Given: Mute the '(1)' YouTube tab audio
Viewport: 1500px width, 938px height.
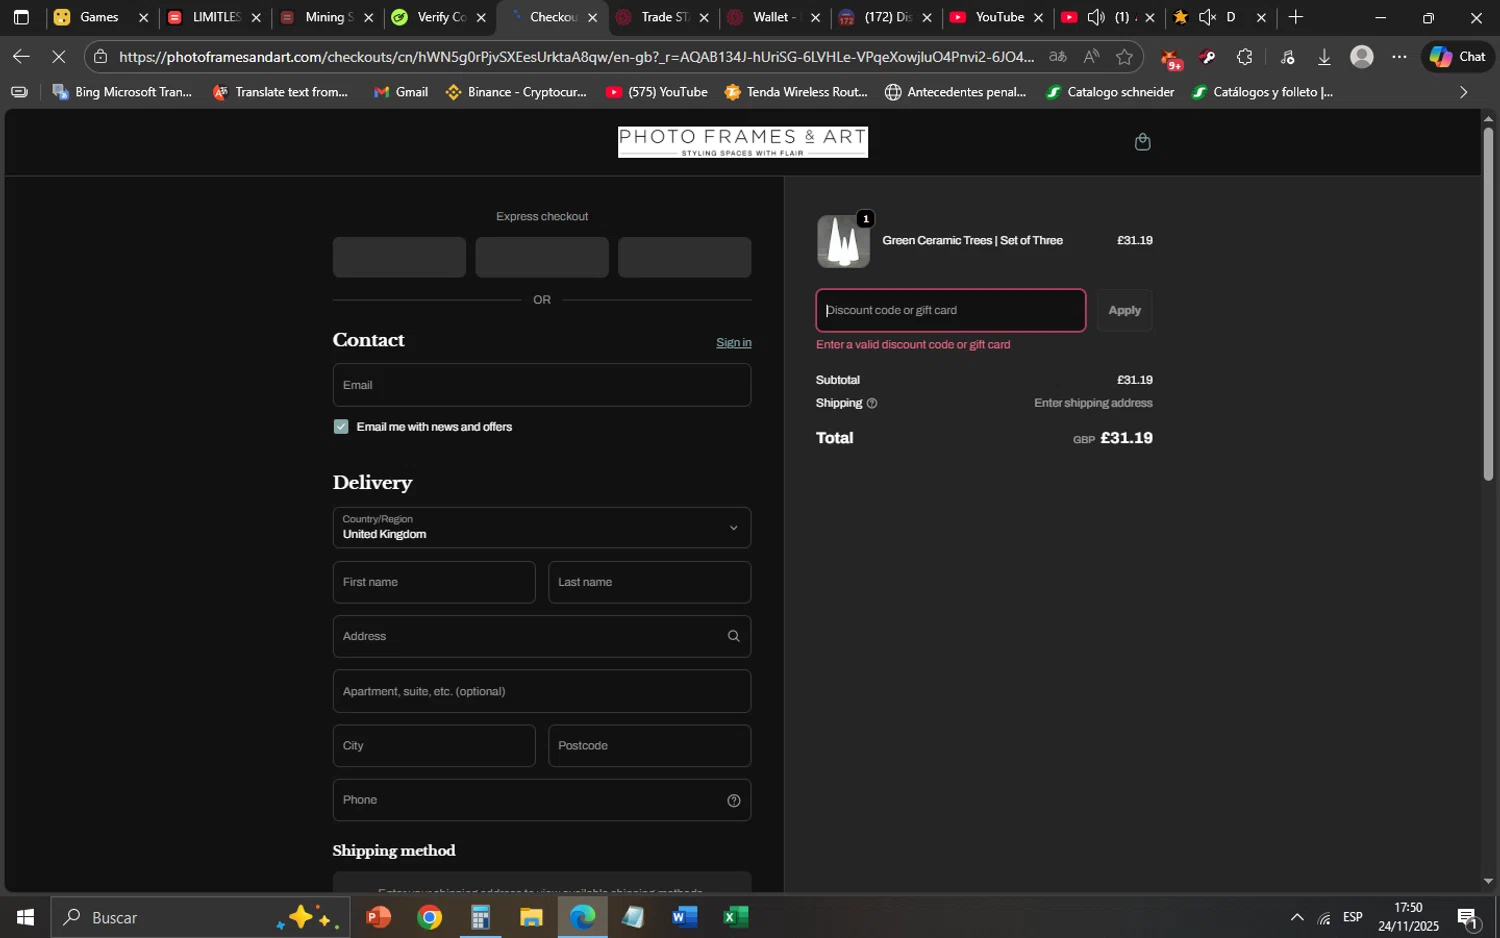Looking at the screenshot, I should pyautogui.click(x=1096, y=17).
